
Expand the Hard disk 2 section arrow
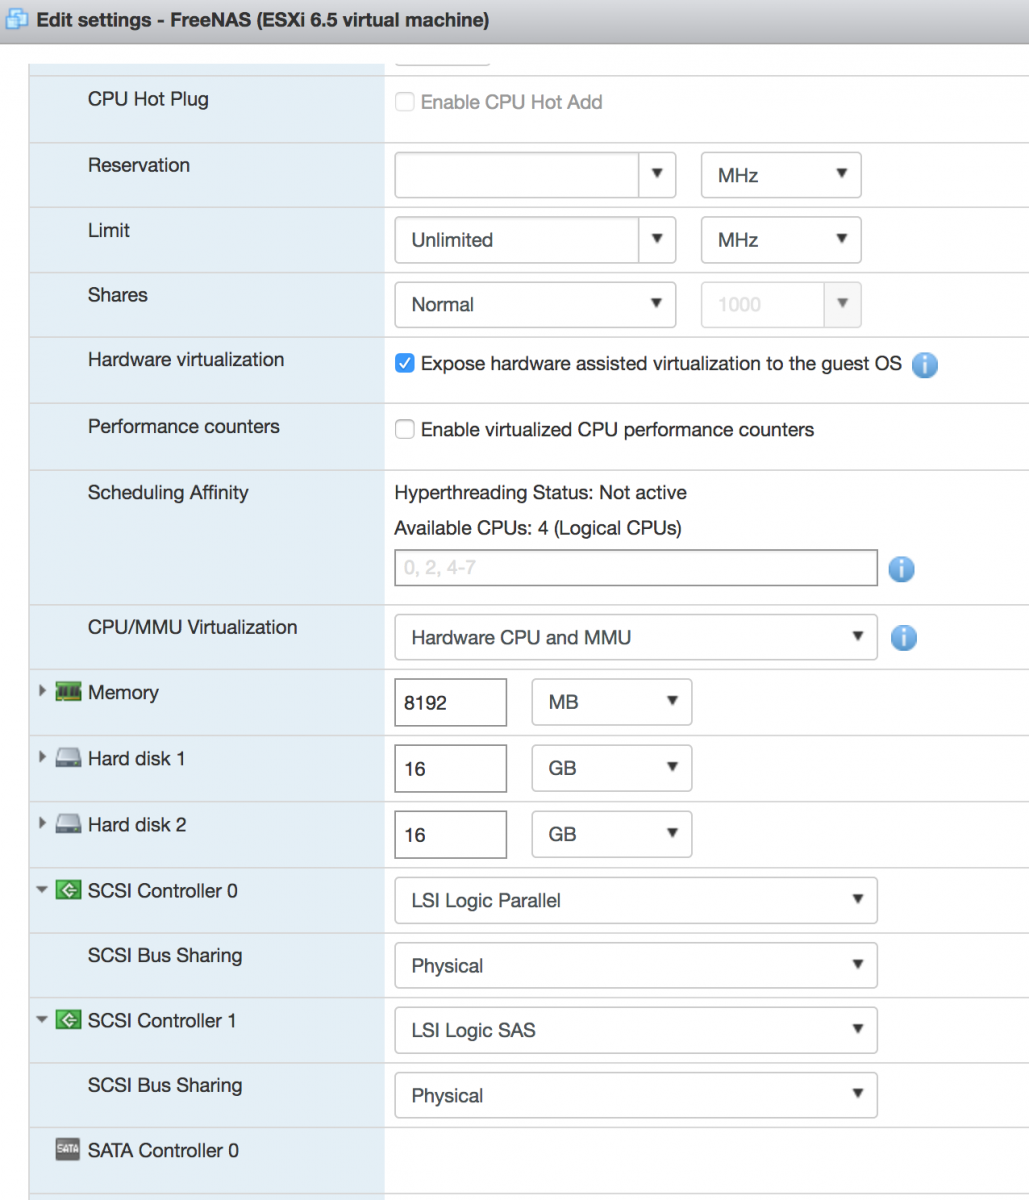[42, 823]
